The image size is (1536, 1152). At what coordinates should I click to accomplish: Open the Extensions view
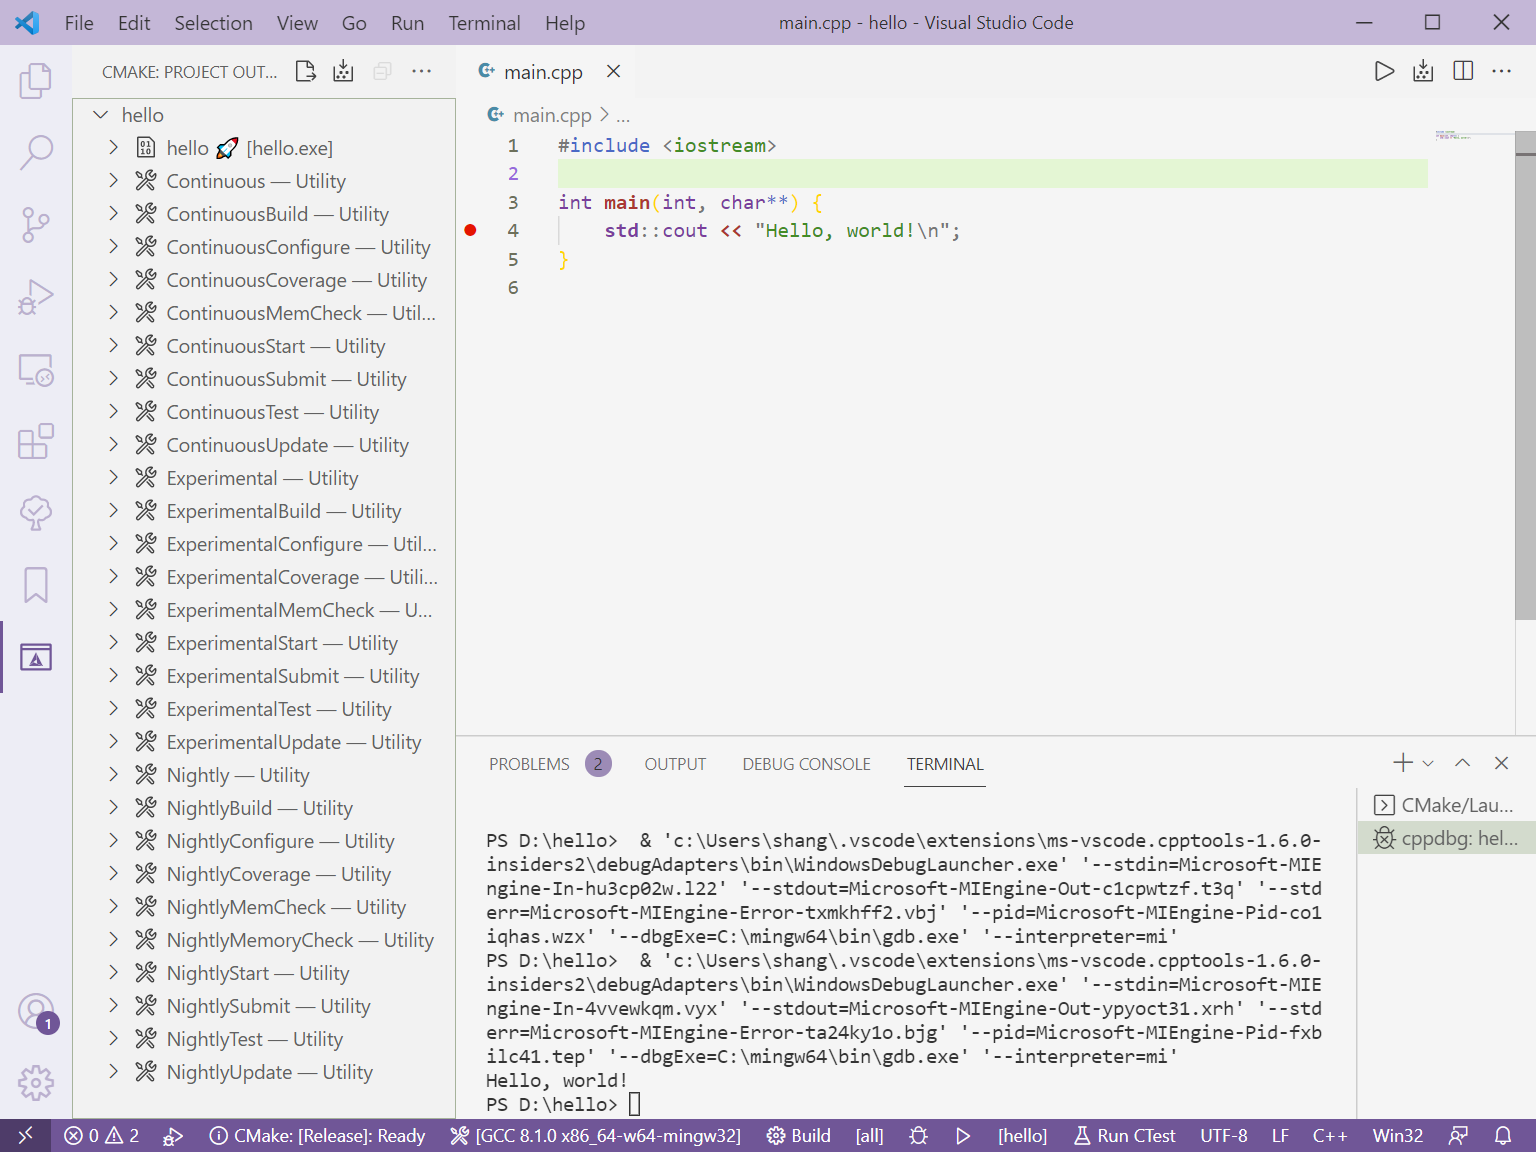(36, 441)
